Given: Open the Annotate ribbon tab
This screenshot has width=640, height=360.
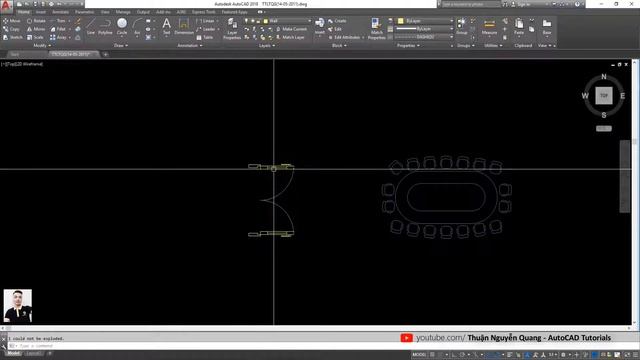Looking at the screenshot, I should 60,12.
